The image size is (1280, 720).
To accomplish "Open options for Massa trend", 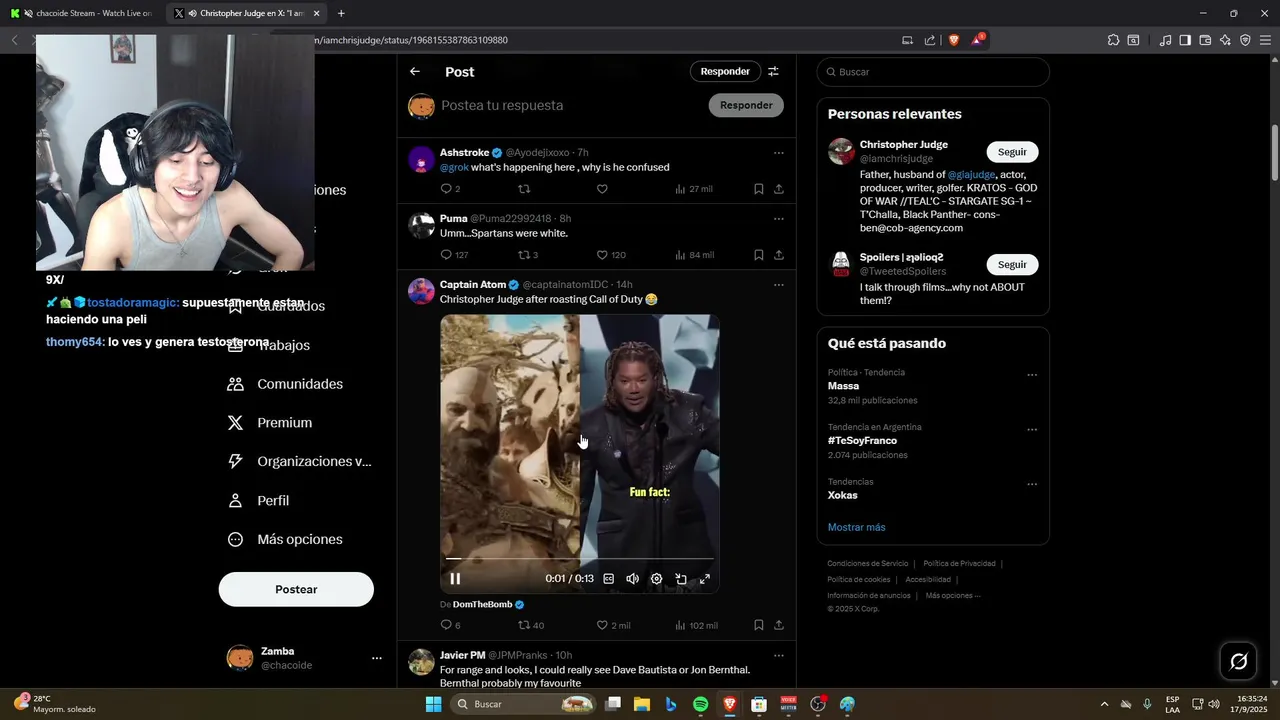I will pyautogui.click(x=1032, y=376).
